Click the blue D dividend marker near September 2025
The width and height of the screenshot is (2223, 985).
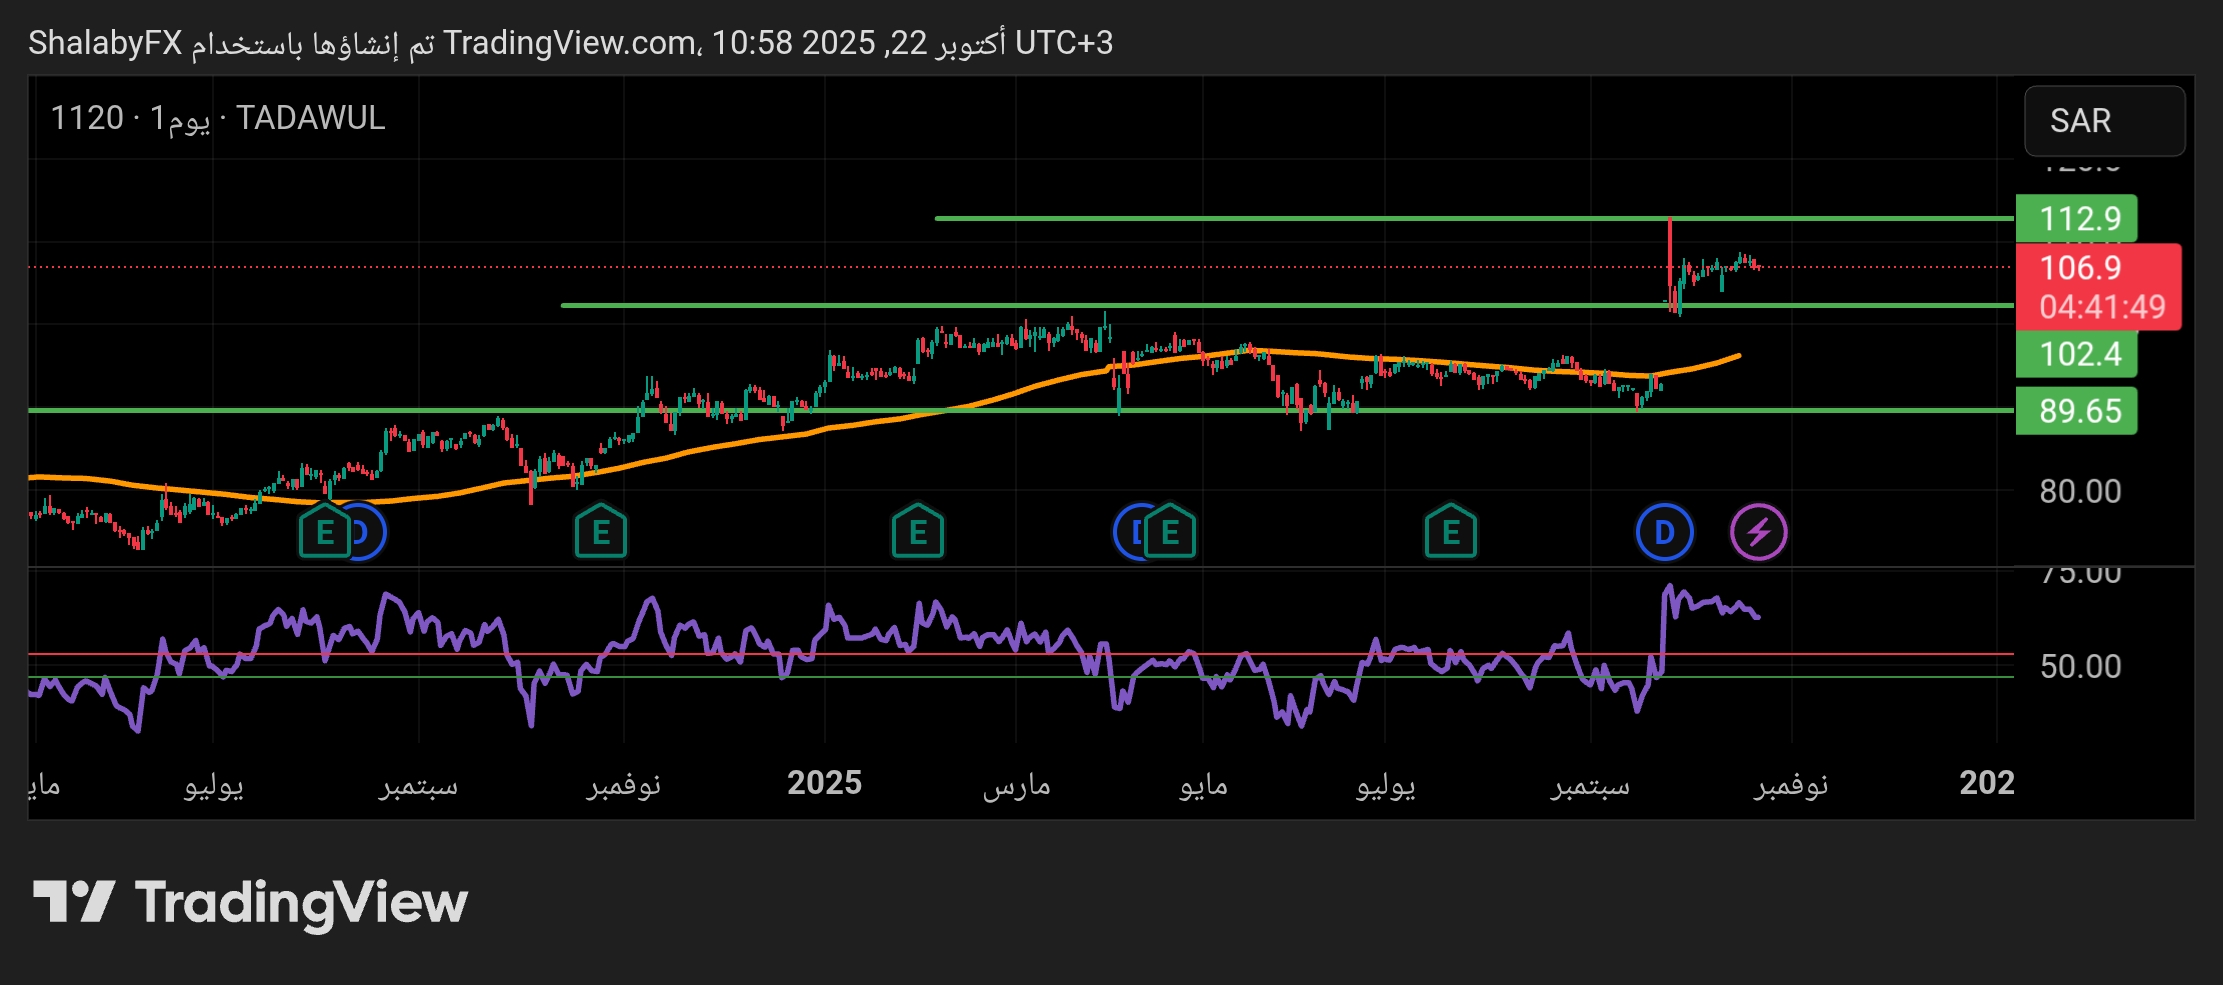tap(1664, 532)
